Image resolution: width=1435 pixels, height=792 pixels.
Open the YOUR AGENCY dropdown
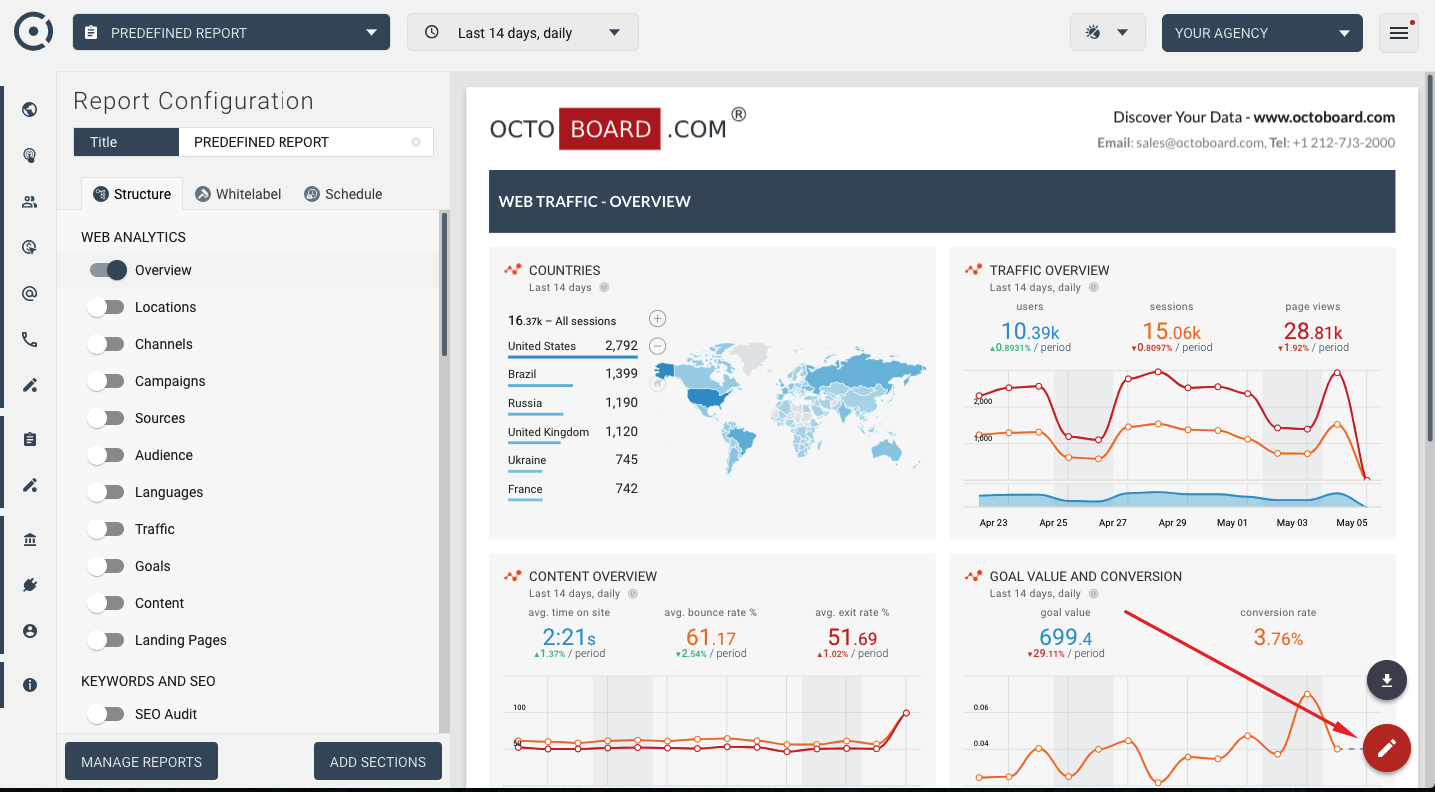[1262, 32]
